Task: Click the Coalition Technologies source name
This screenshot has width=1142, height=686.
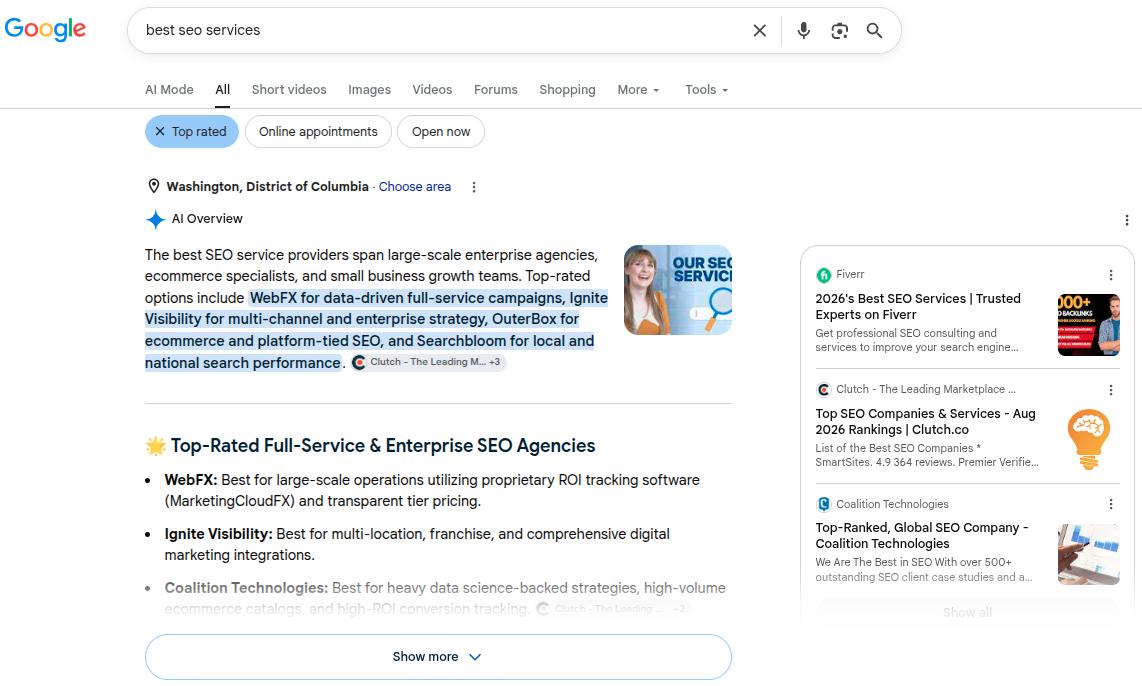Action: click(x=892, y=504)
